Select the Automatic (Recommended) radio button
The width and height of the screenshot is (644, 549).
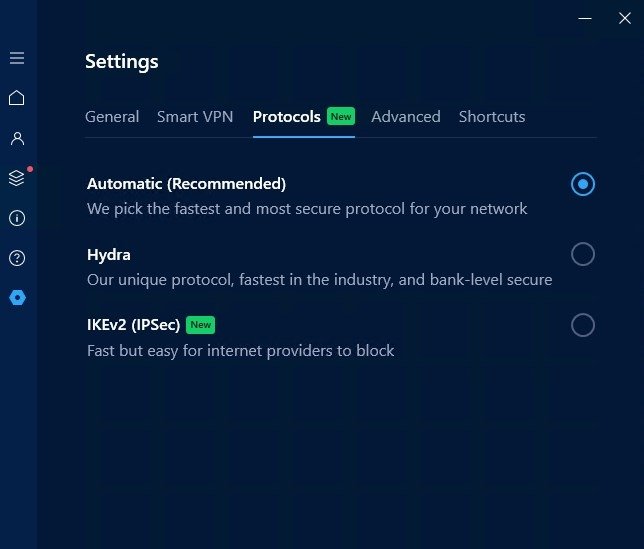(582, 184)
